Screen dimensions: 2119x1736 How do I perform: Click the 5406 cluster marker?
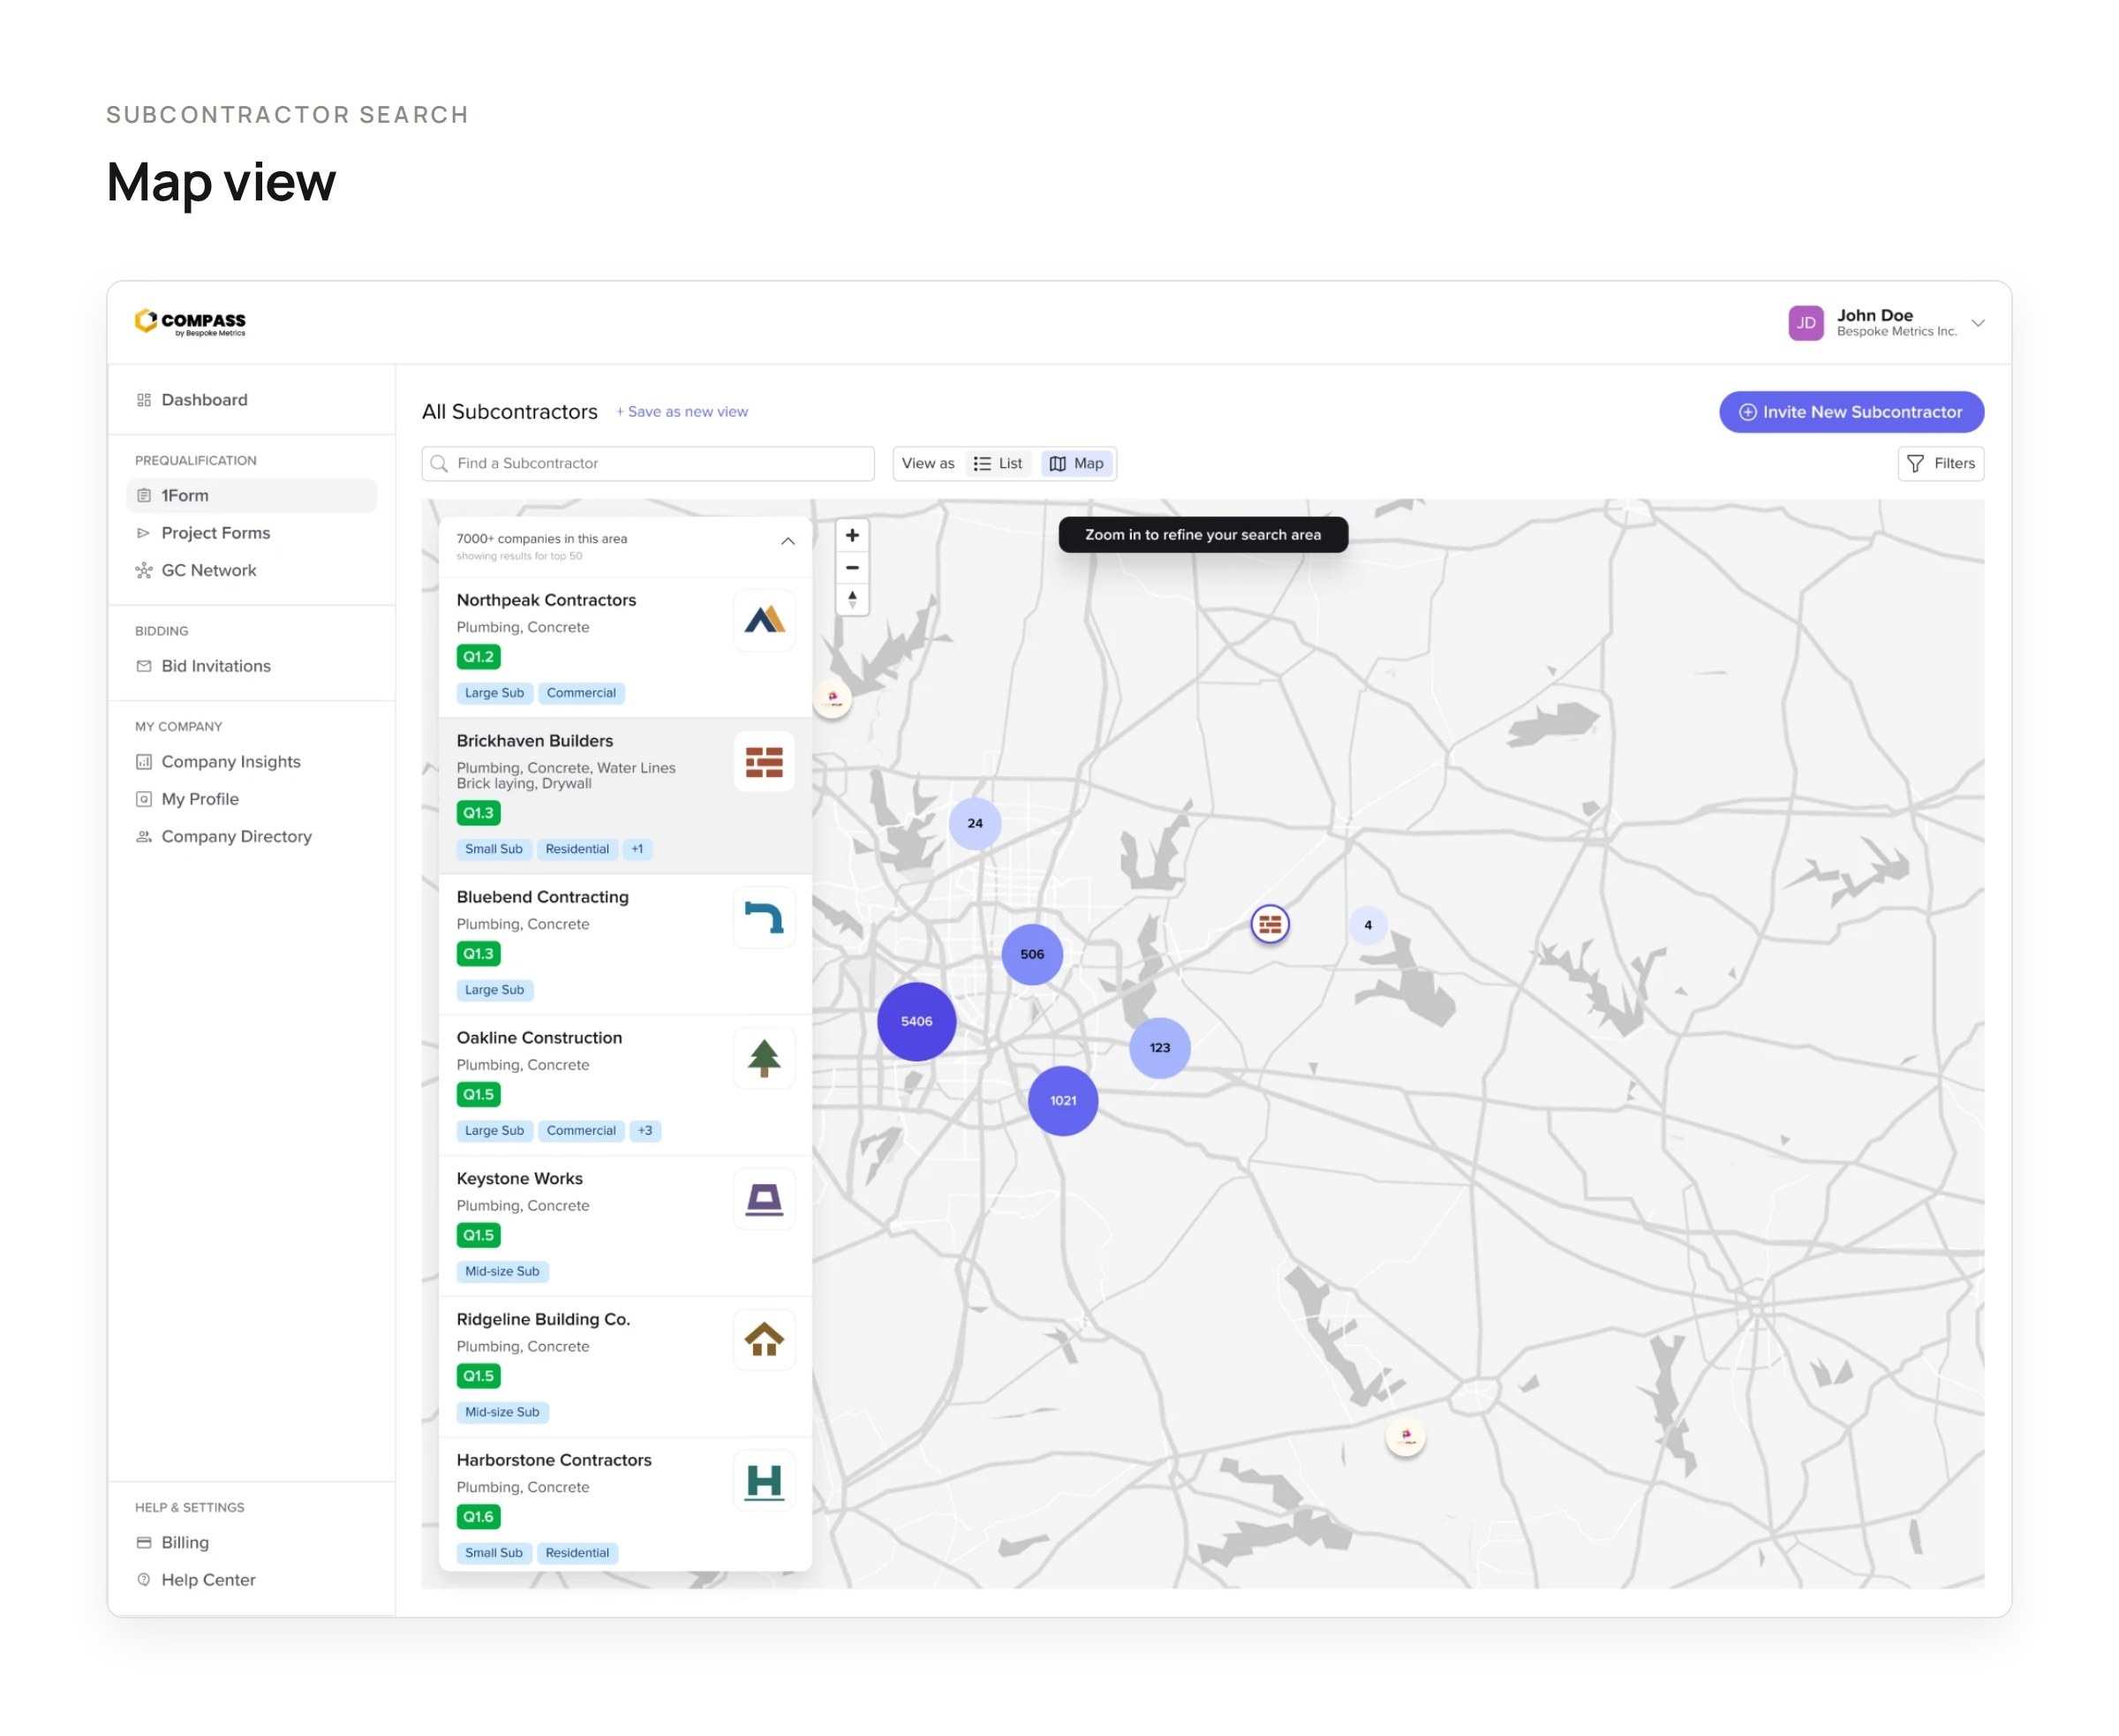(916, 1022)
